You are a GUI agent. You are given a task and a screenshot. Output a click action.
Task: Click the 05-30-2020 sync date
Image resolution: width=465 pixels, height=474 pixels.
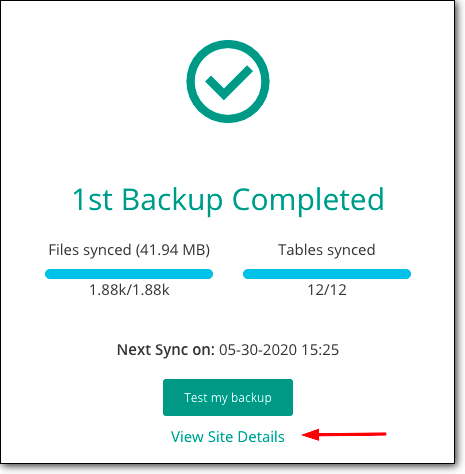(258, 350)
